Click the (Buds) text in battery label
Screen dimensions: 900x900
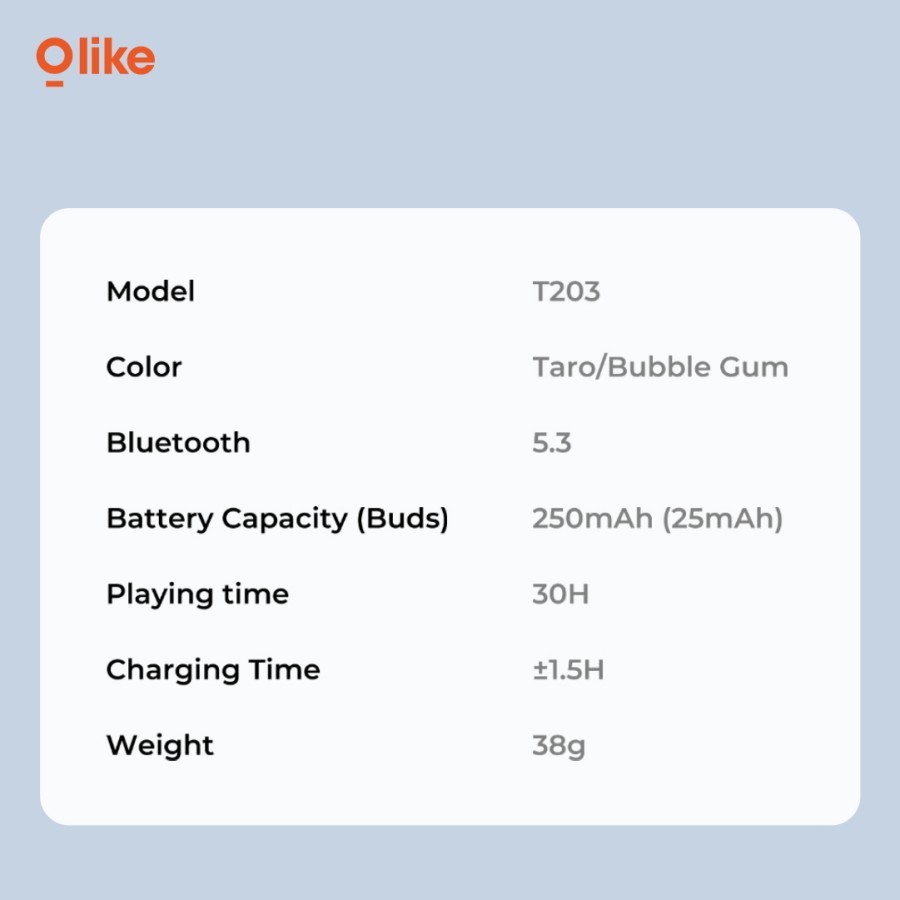tap(402, 519)
